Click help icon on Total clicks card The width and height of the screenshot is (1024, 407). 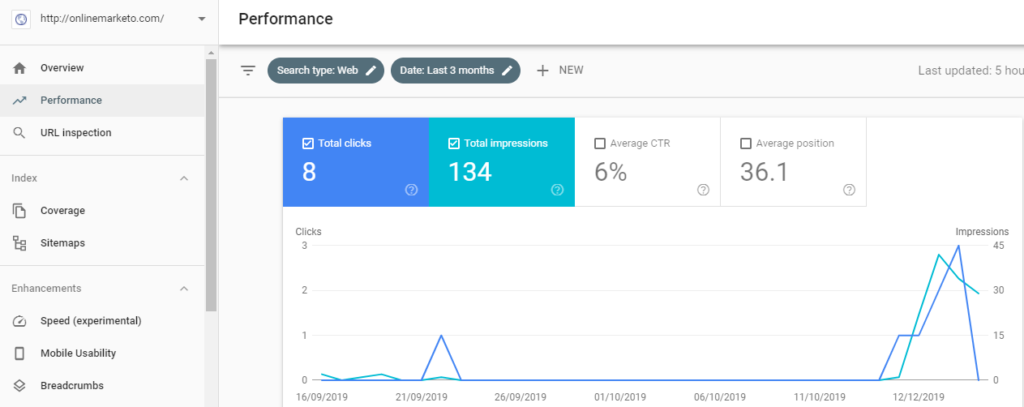coord(411,190)
